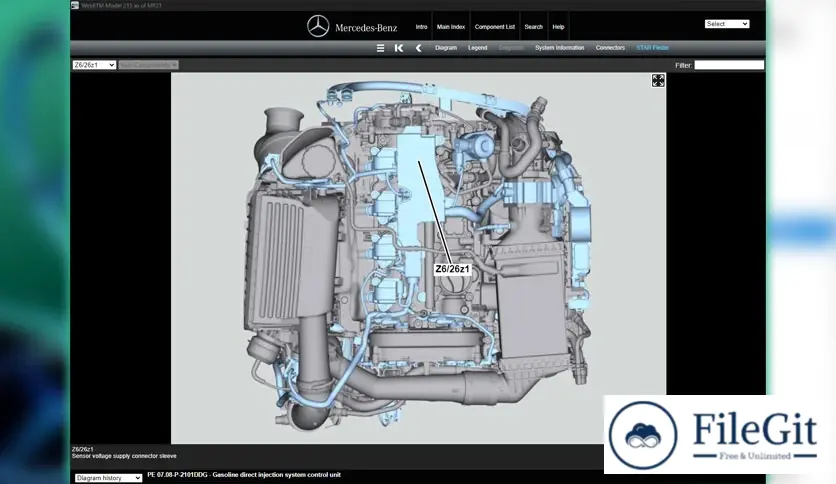Open the Connectors tab

tap(610, 48)
